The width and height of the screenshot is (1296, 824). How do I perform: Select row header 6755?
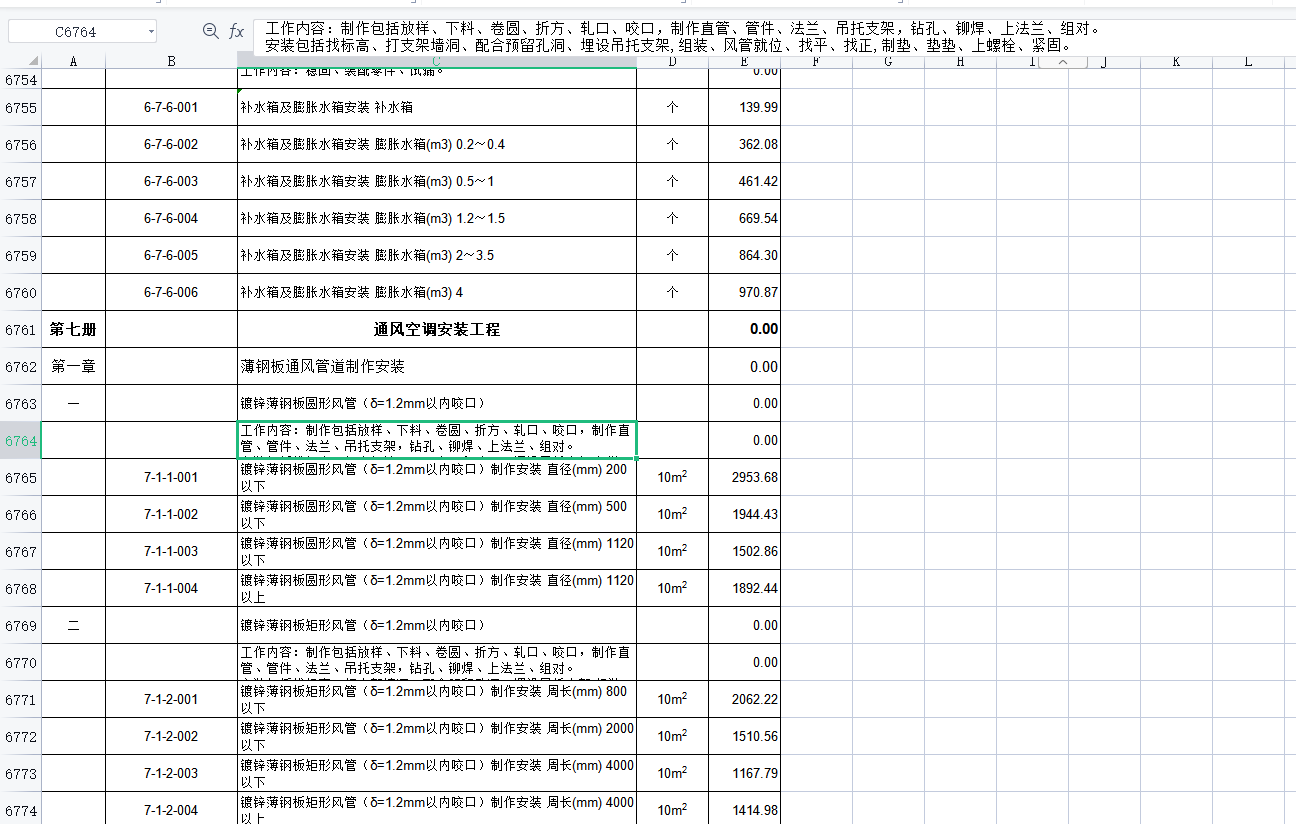[21, 107]
